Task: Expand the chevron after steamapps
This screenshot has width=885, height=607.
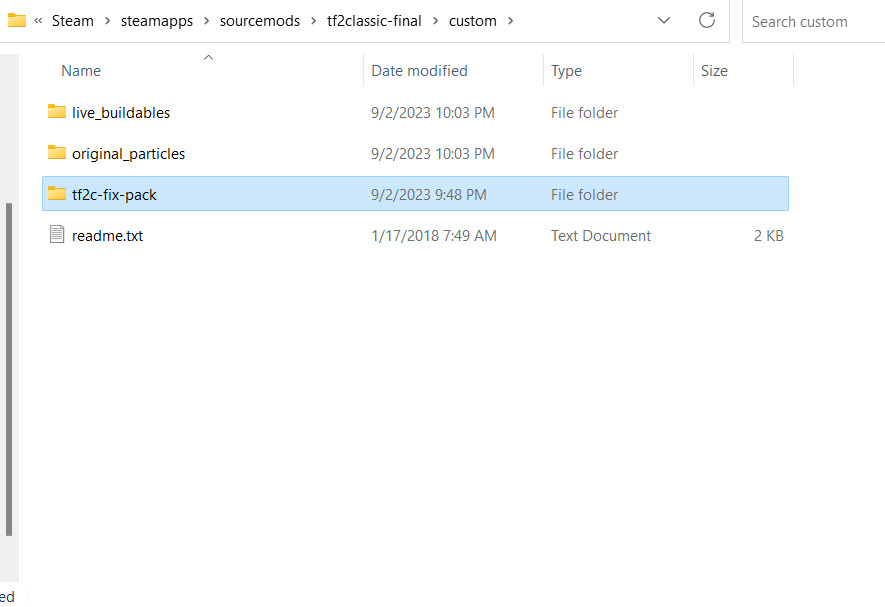Action: pos(207,21)
